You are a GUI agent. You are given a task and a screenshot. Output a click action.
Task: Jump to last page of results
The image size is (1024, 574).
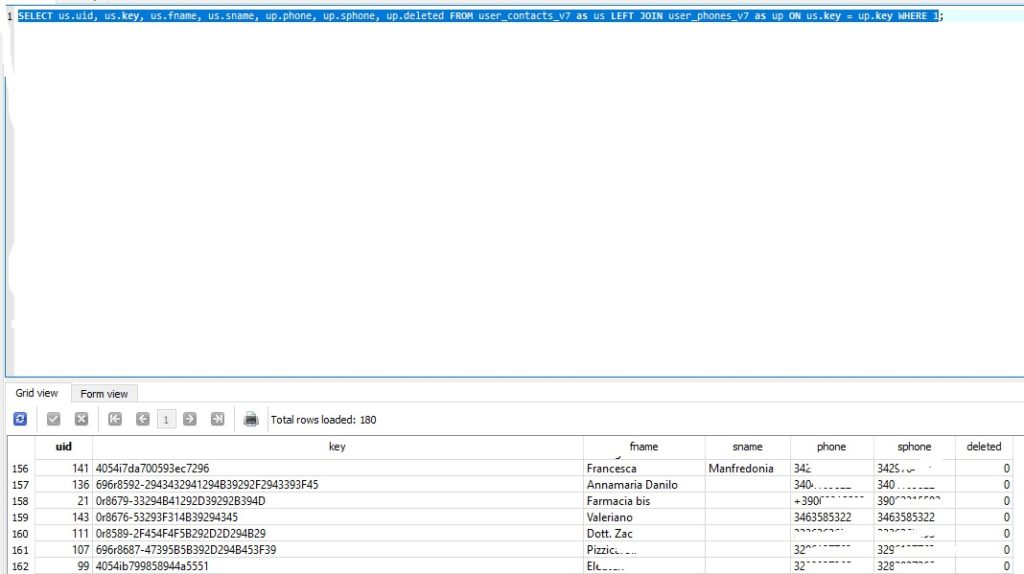click(217, 419)
